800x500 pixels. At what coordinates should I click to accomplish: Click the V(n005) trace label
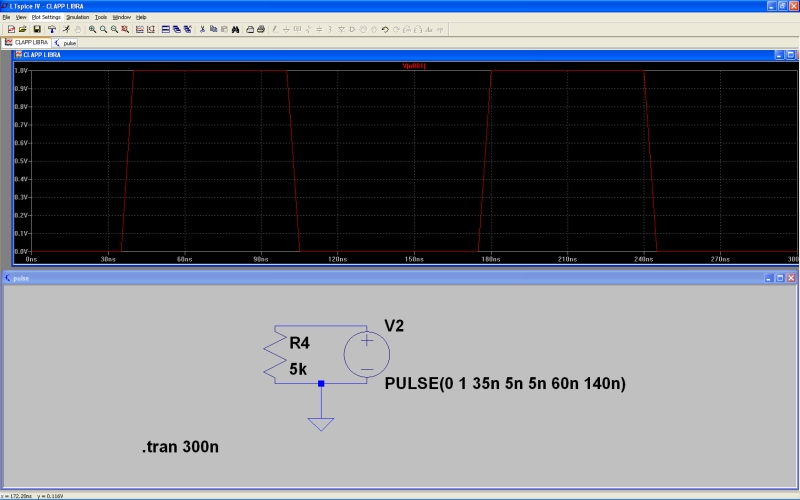pos(413,66)
